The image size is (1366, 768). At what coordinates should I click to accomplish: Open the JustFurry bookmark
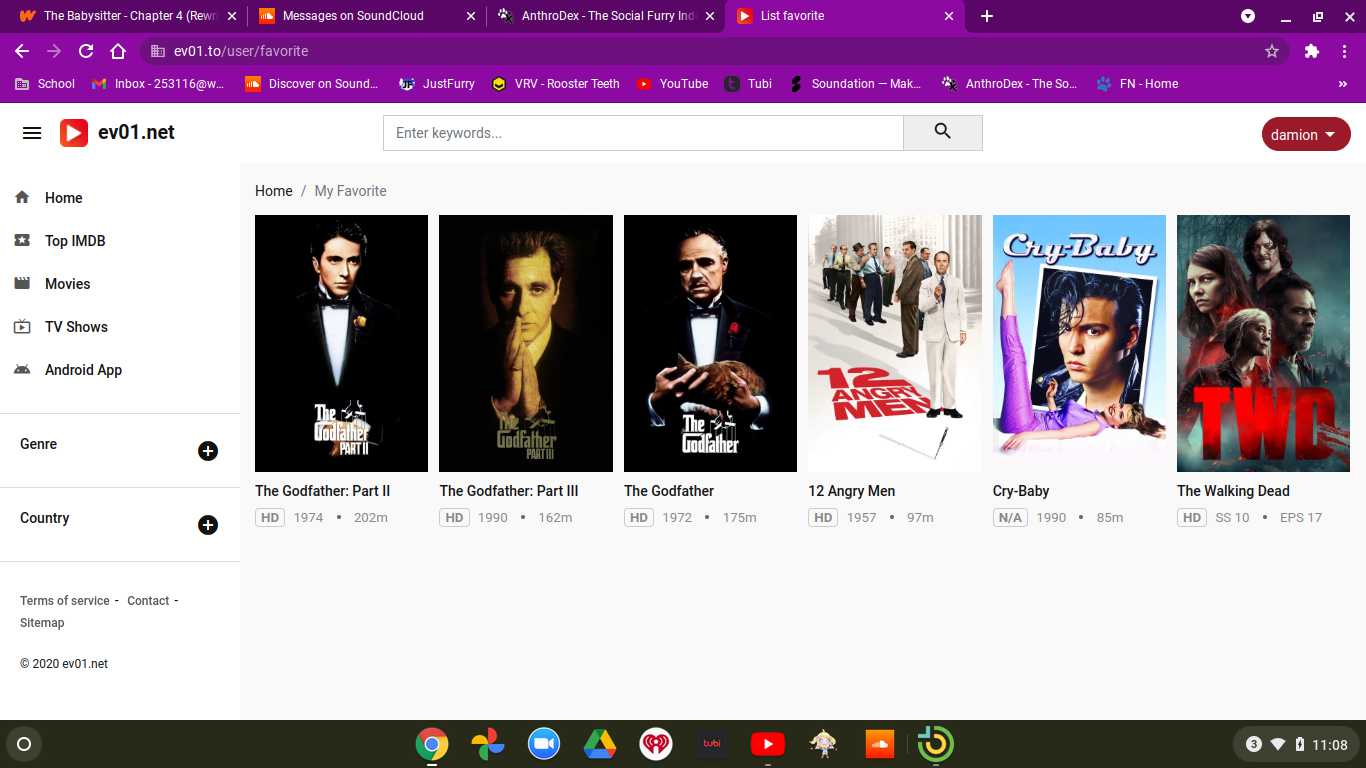pos(437,84)
